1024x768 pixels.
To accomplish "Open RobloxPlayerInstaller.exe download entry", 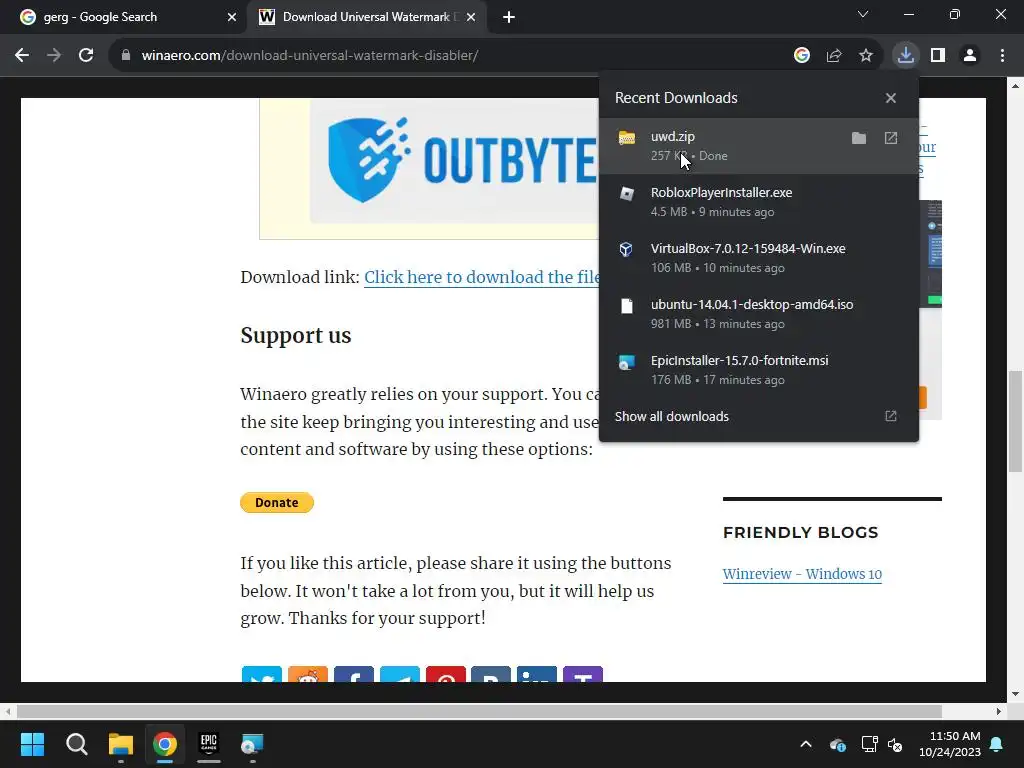I will tap(759, 202).
